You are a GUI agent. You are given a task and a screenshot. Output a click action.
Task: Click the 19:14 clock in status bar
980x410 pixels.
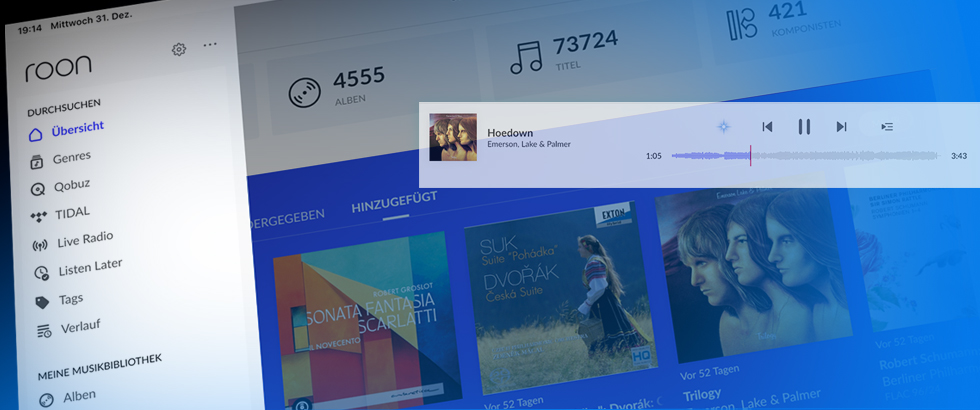tap(30, 29)
